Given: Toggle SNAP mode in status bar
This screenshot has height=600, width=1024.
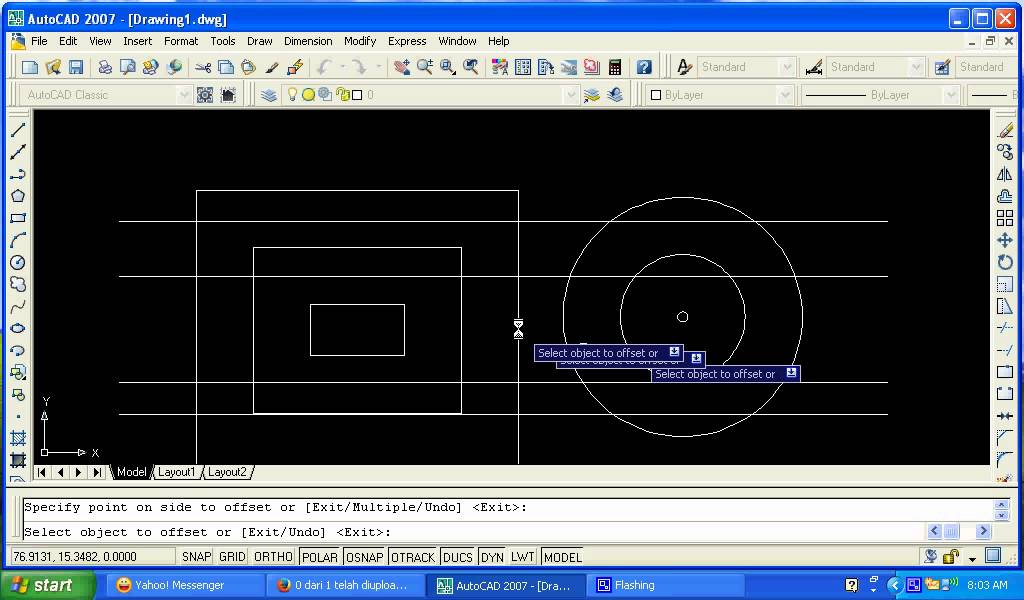Looking at the screenshot, I should pyautogui.click(x=196, y=557).
